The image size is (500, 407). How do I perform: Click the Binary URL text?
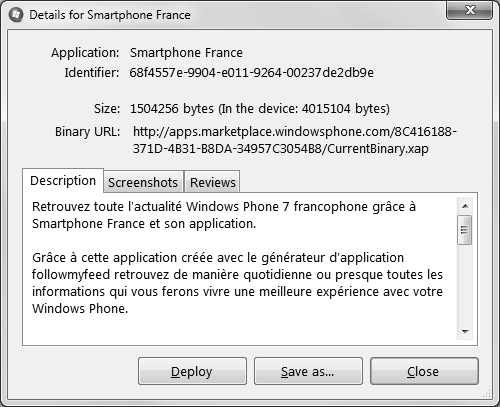(x=295, y=140)
